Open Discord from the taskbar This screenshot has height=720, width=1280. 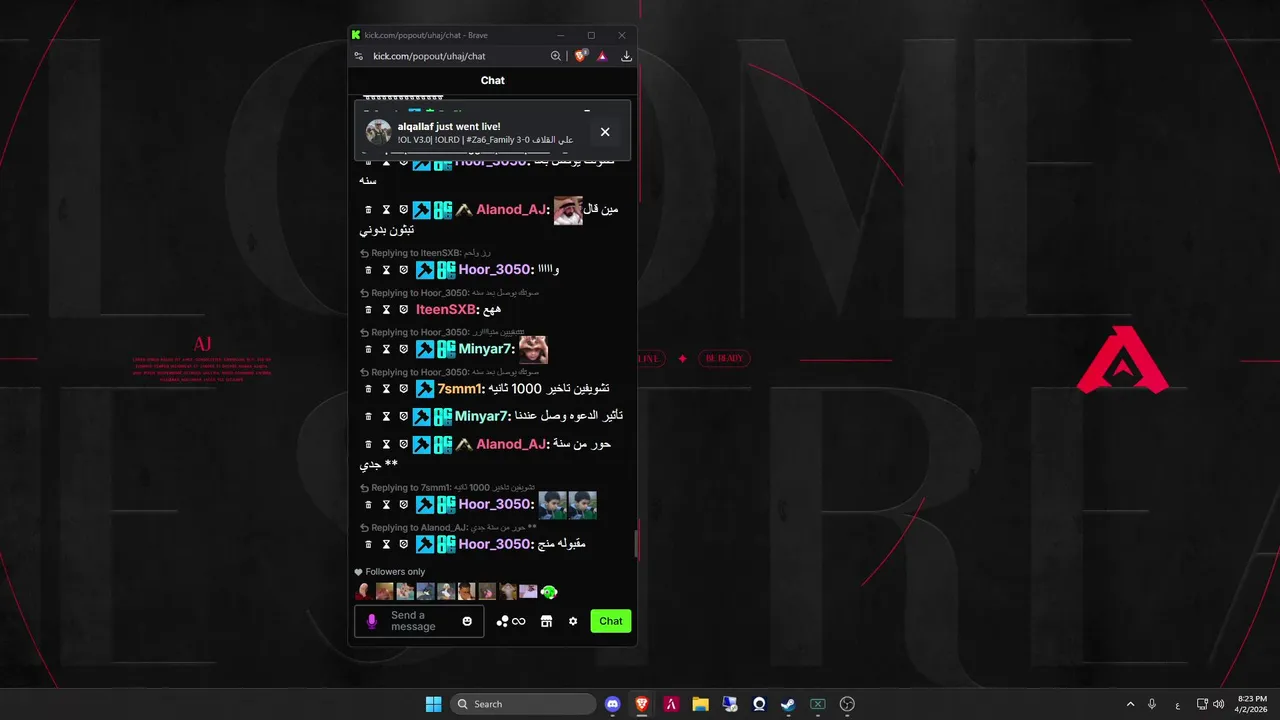(x=613, y=704)
